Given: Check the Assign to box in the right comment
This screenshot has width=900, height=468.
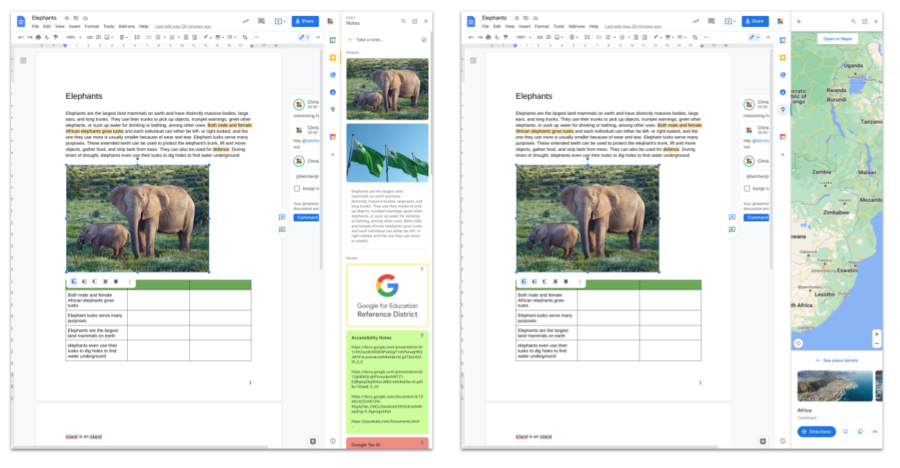Looking at the screenshot, I should click(747, 188).
